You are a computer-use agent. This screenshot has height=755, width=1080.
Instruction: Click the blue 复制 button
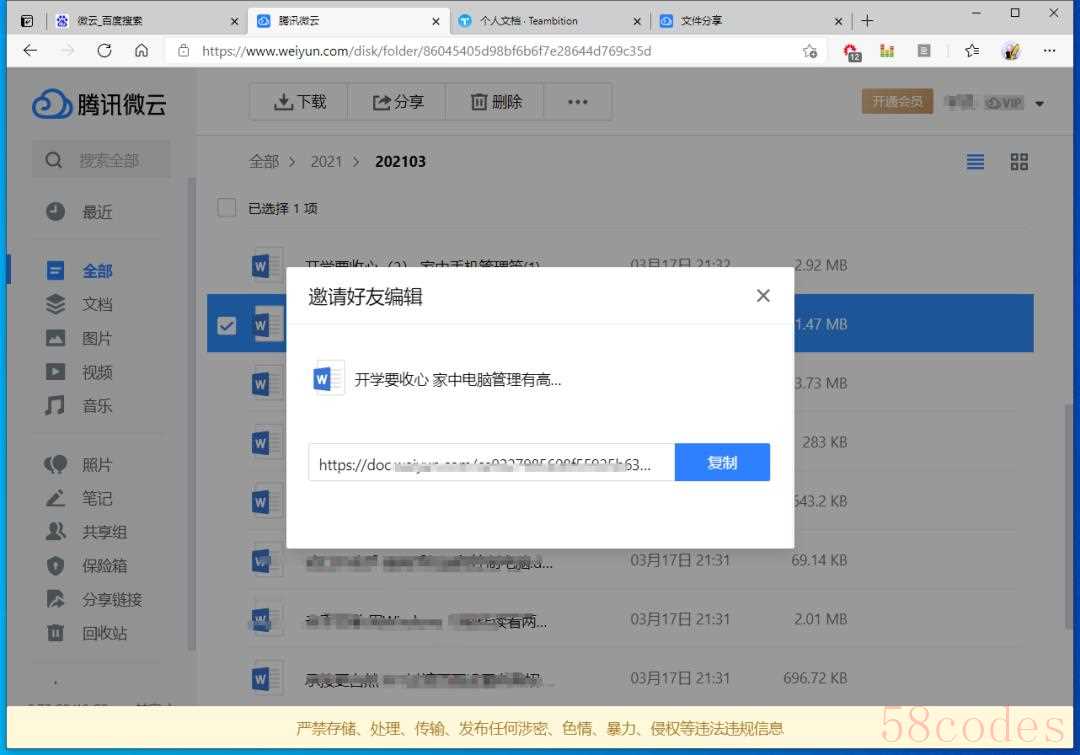tap(722, 463)
